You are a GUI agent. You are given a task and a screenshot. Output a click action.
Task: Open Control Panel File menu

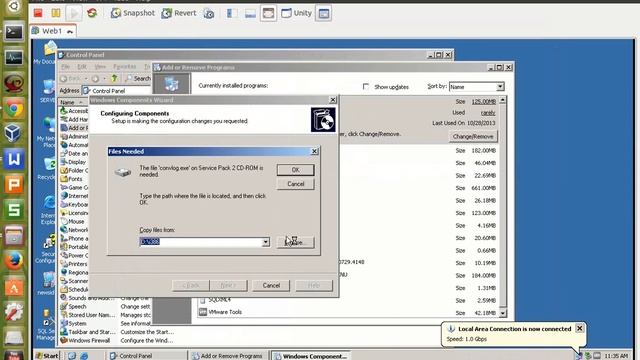click(65, 67)
